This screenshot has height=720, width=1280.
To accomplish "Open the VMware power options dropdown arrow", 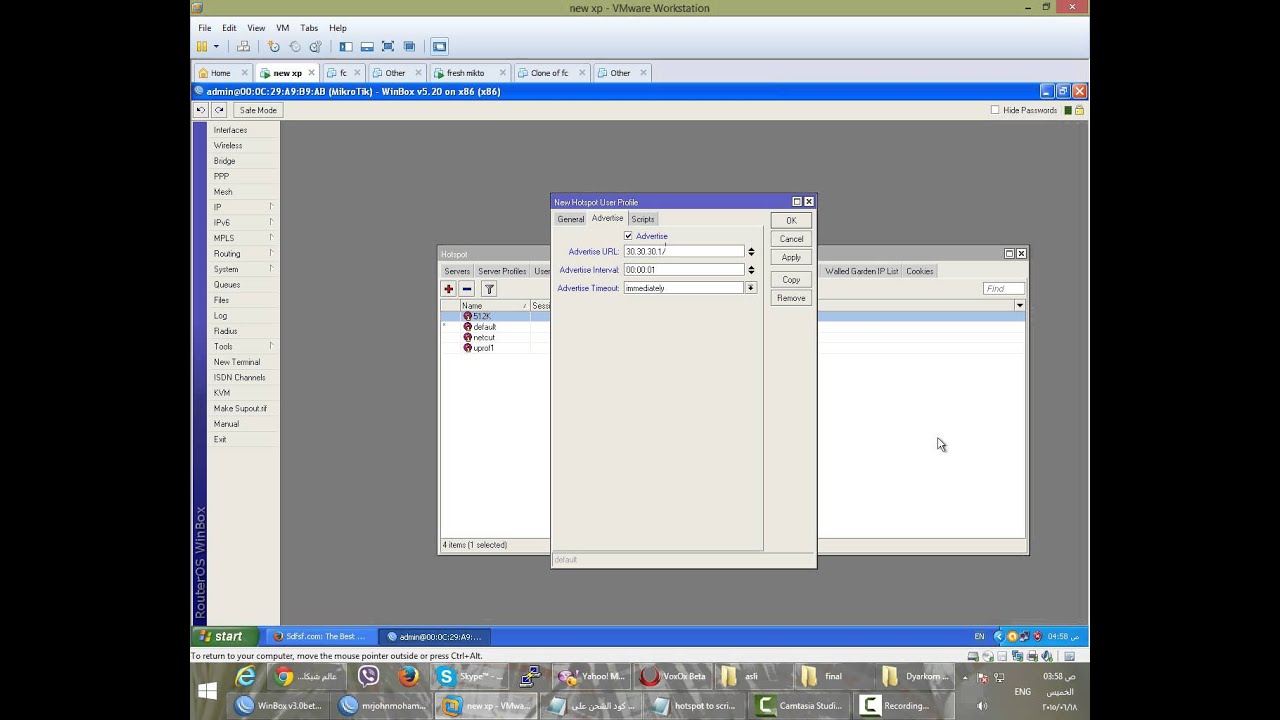I will click(x=216, y=46).
